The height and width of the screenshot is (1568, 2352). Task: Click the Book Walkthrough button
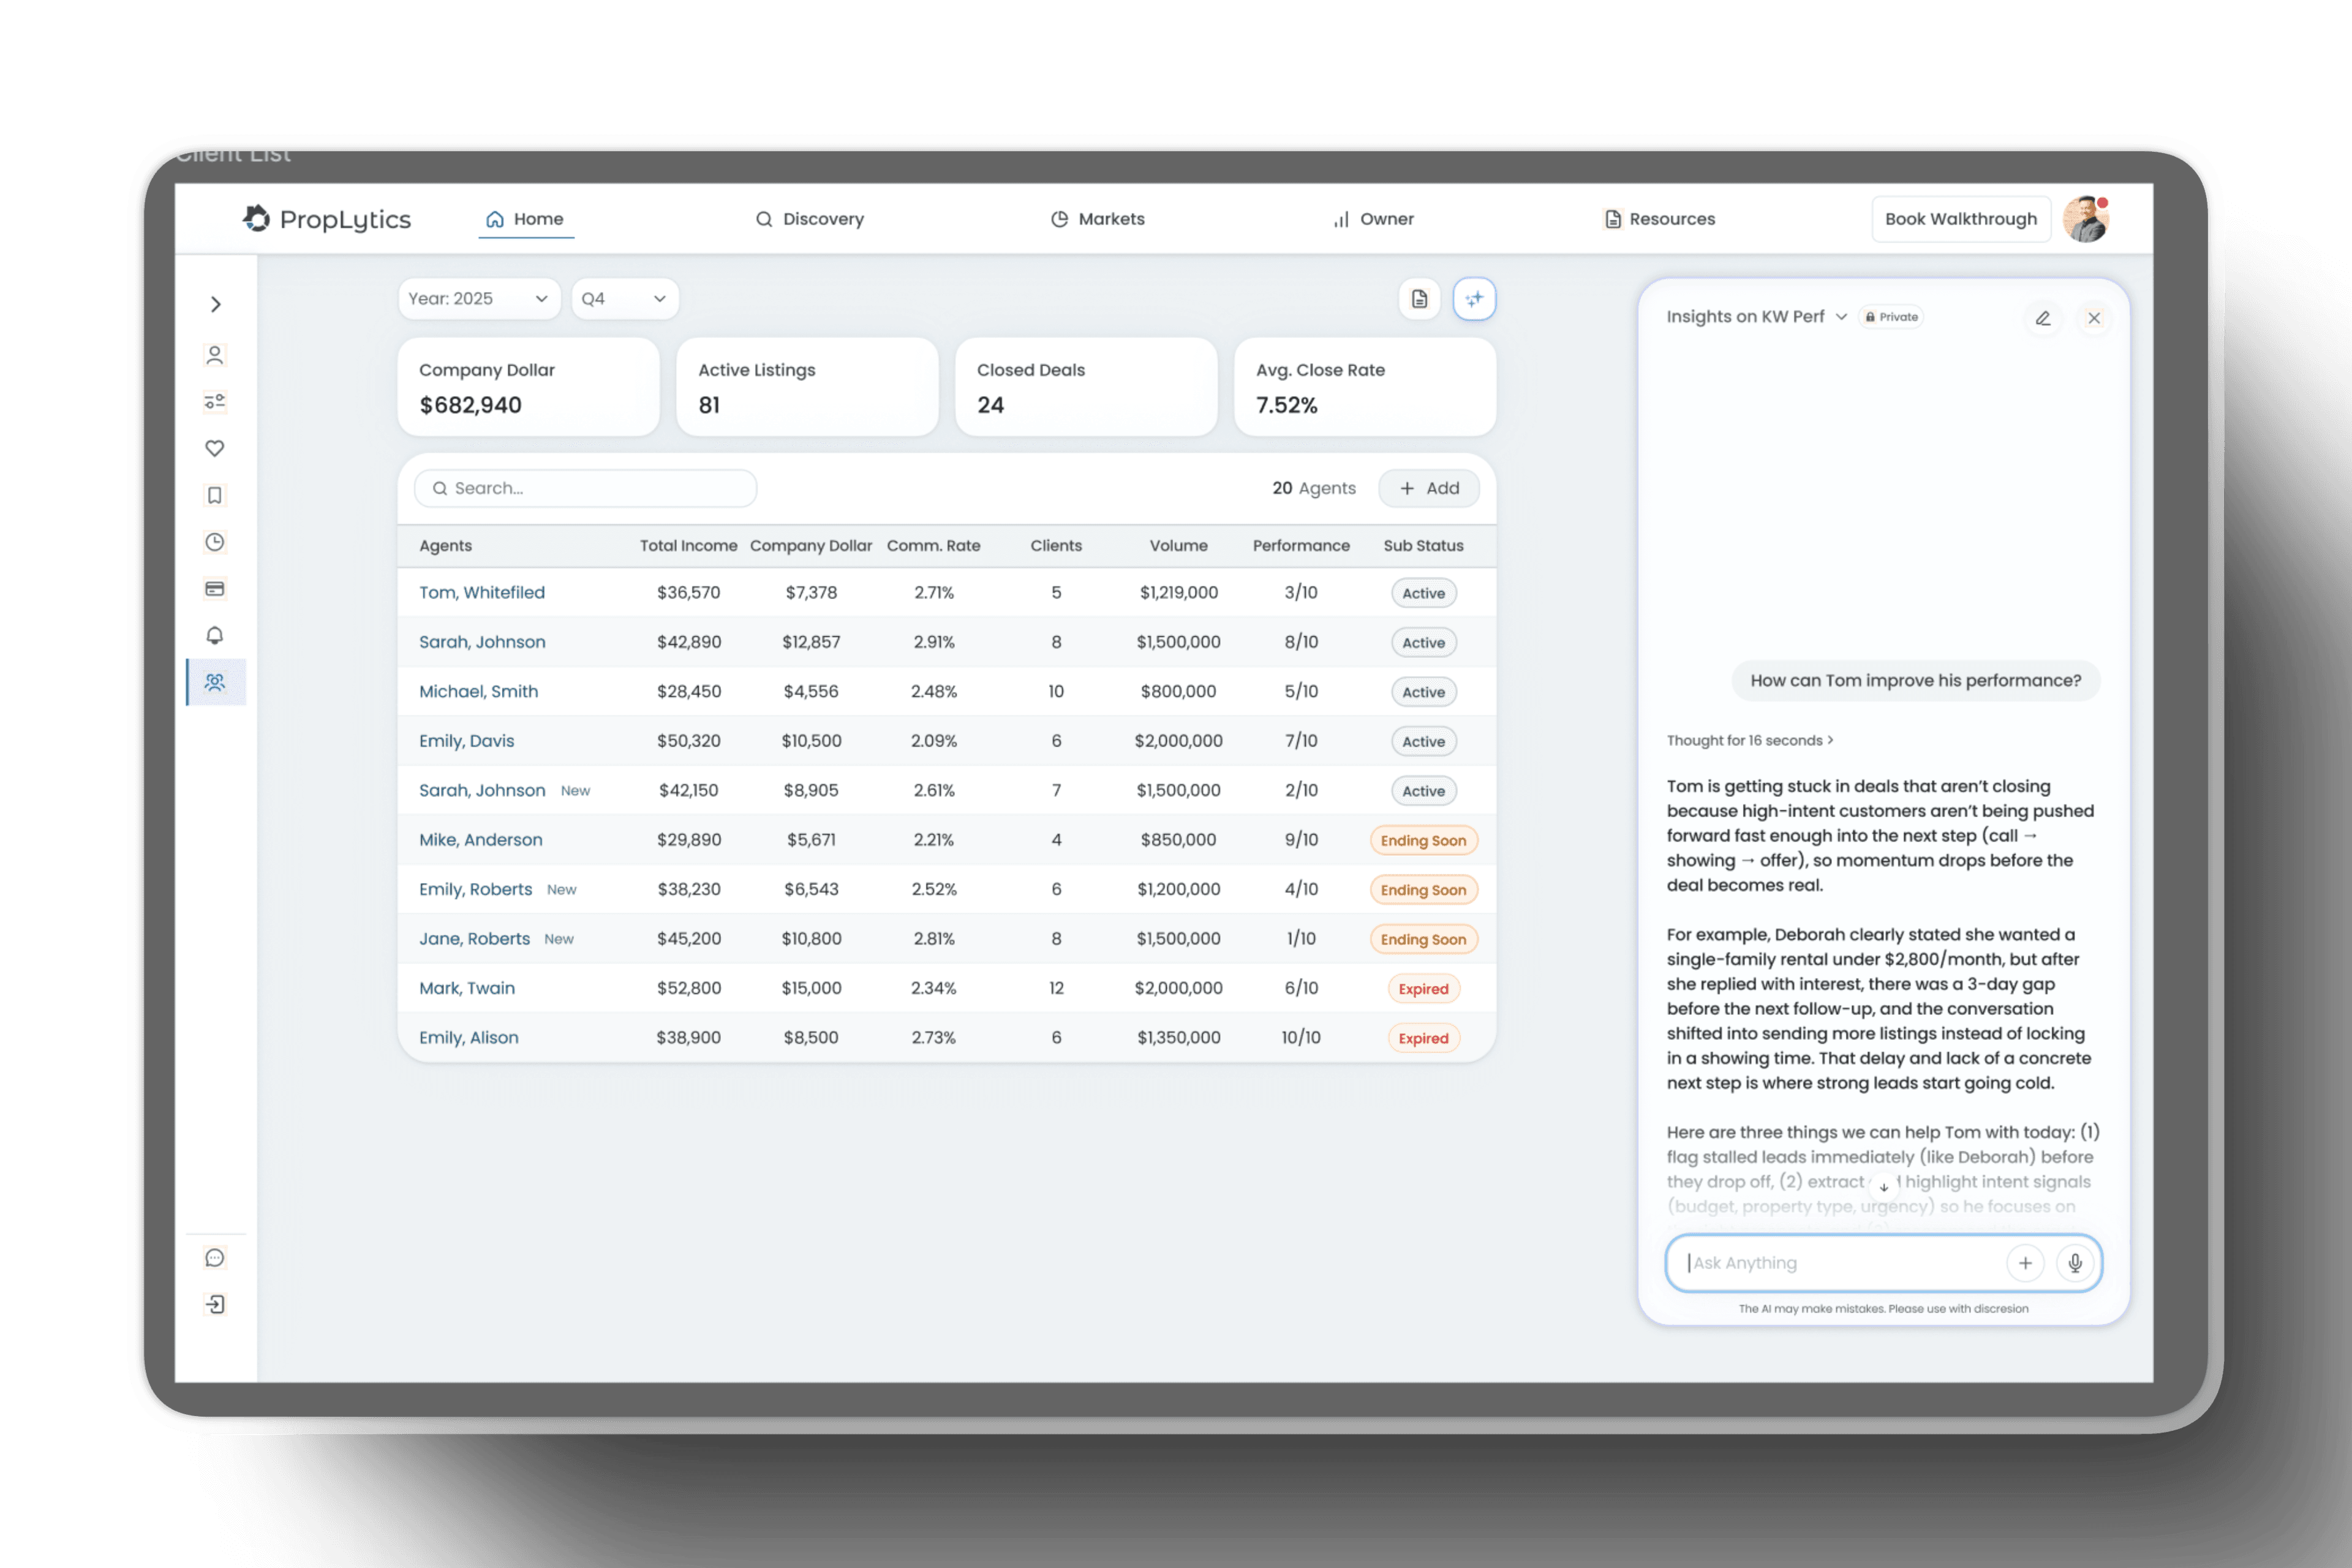point(1960,219)
